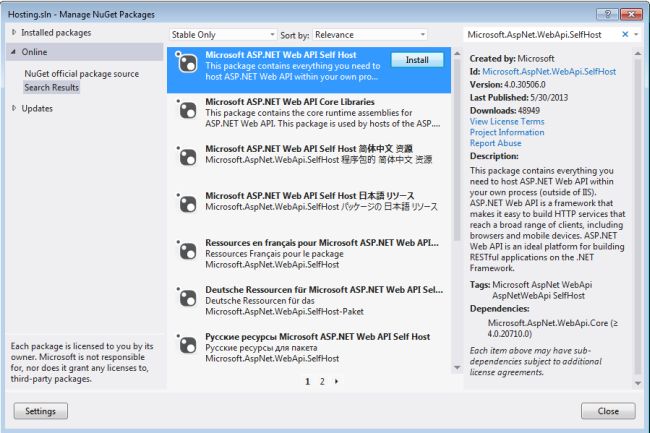Open View License Terms link
This screenshot has height=433, width=650.
click(x=507, y=121)
